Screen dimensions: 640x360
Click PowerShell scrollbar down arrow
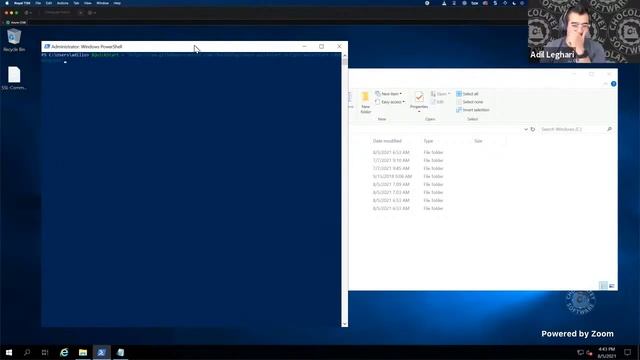(x=345, y=324)
